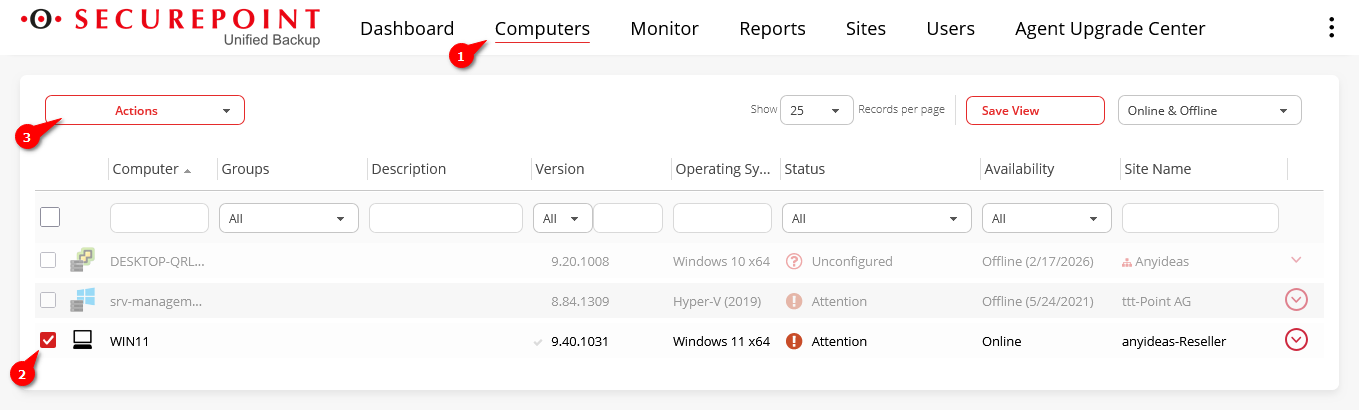The height and width of the screenshot is (410, 1359).
Task: Click the red Attention icon for WIN11
Action: click(794, 341)
